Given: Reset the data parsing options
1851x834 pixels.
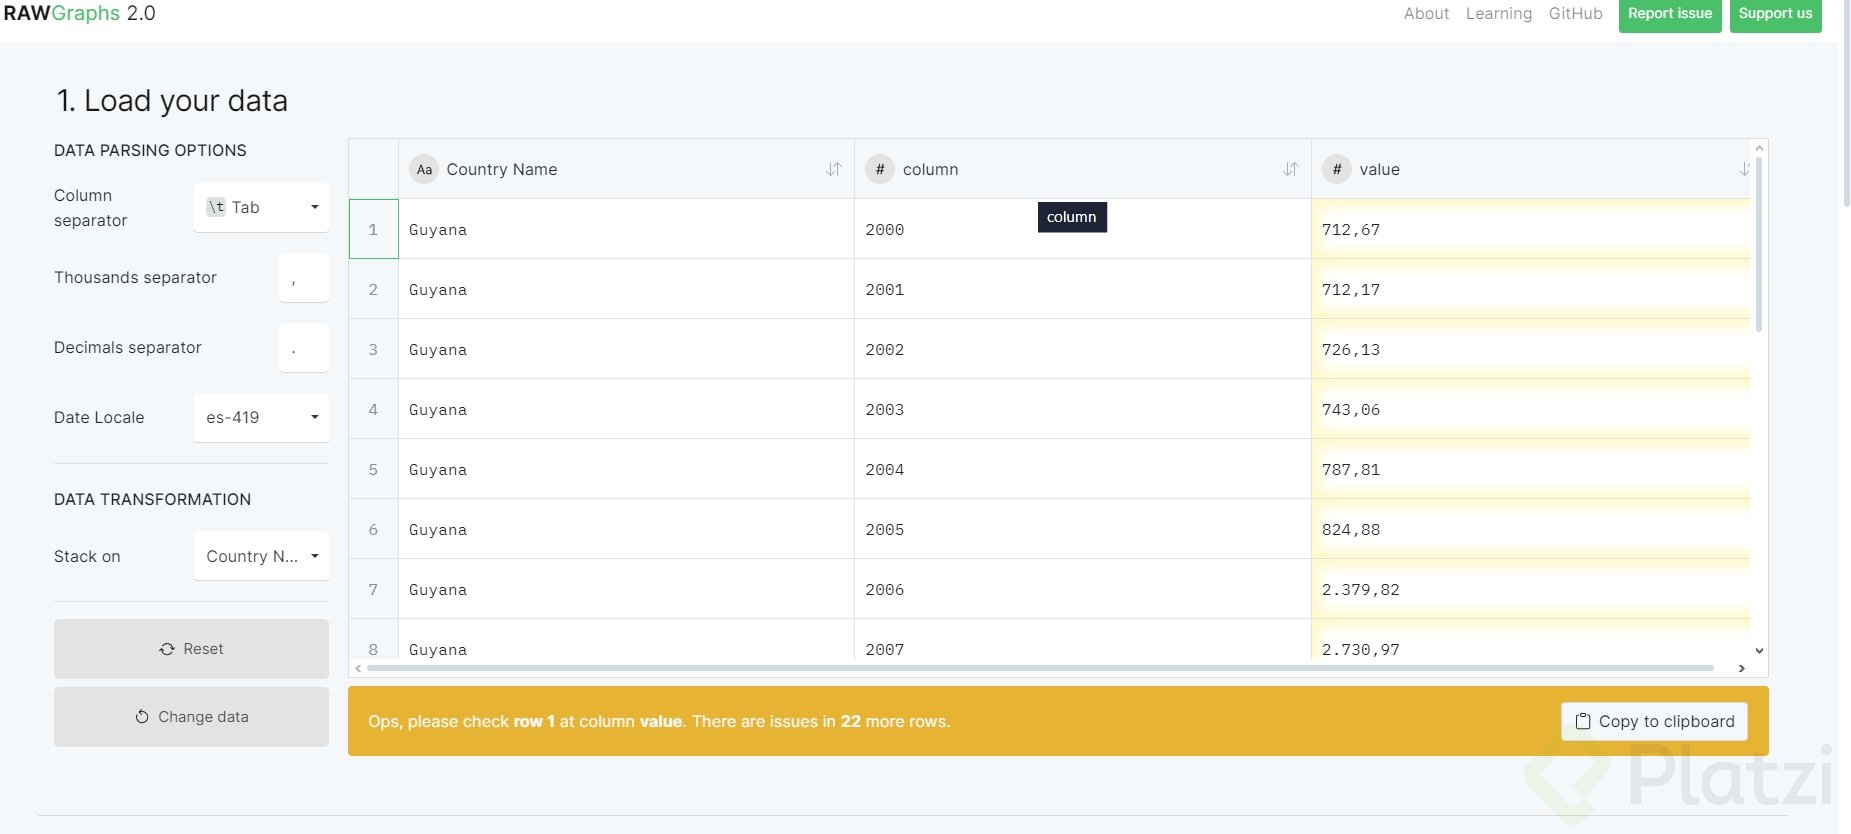Looking at the screenshot, I should [x=191, y=649].
